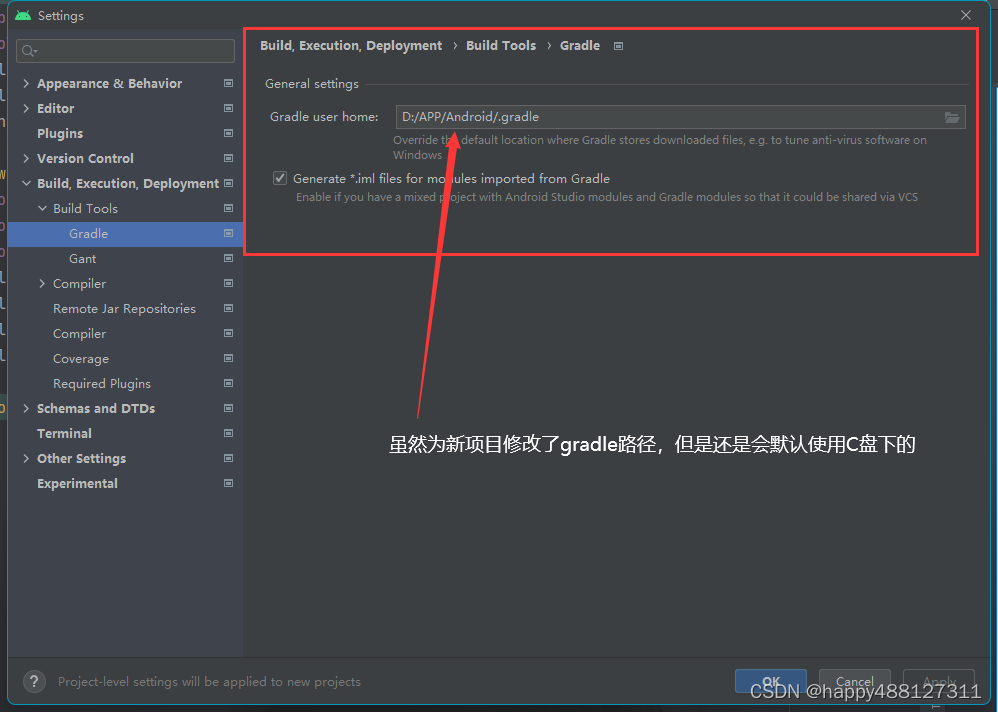This screenshot has height=712, width=998.
Task: Click the project-level icon beside expandable Compiler row
Action: point(228,283)
